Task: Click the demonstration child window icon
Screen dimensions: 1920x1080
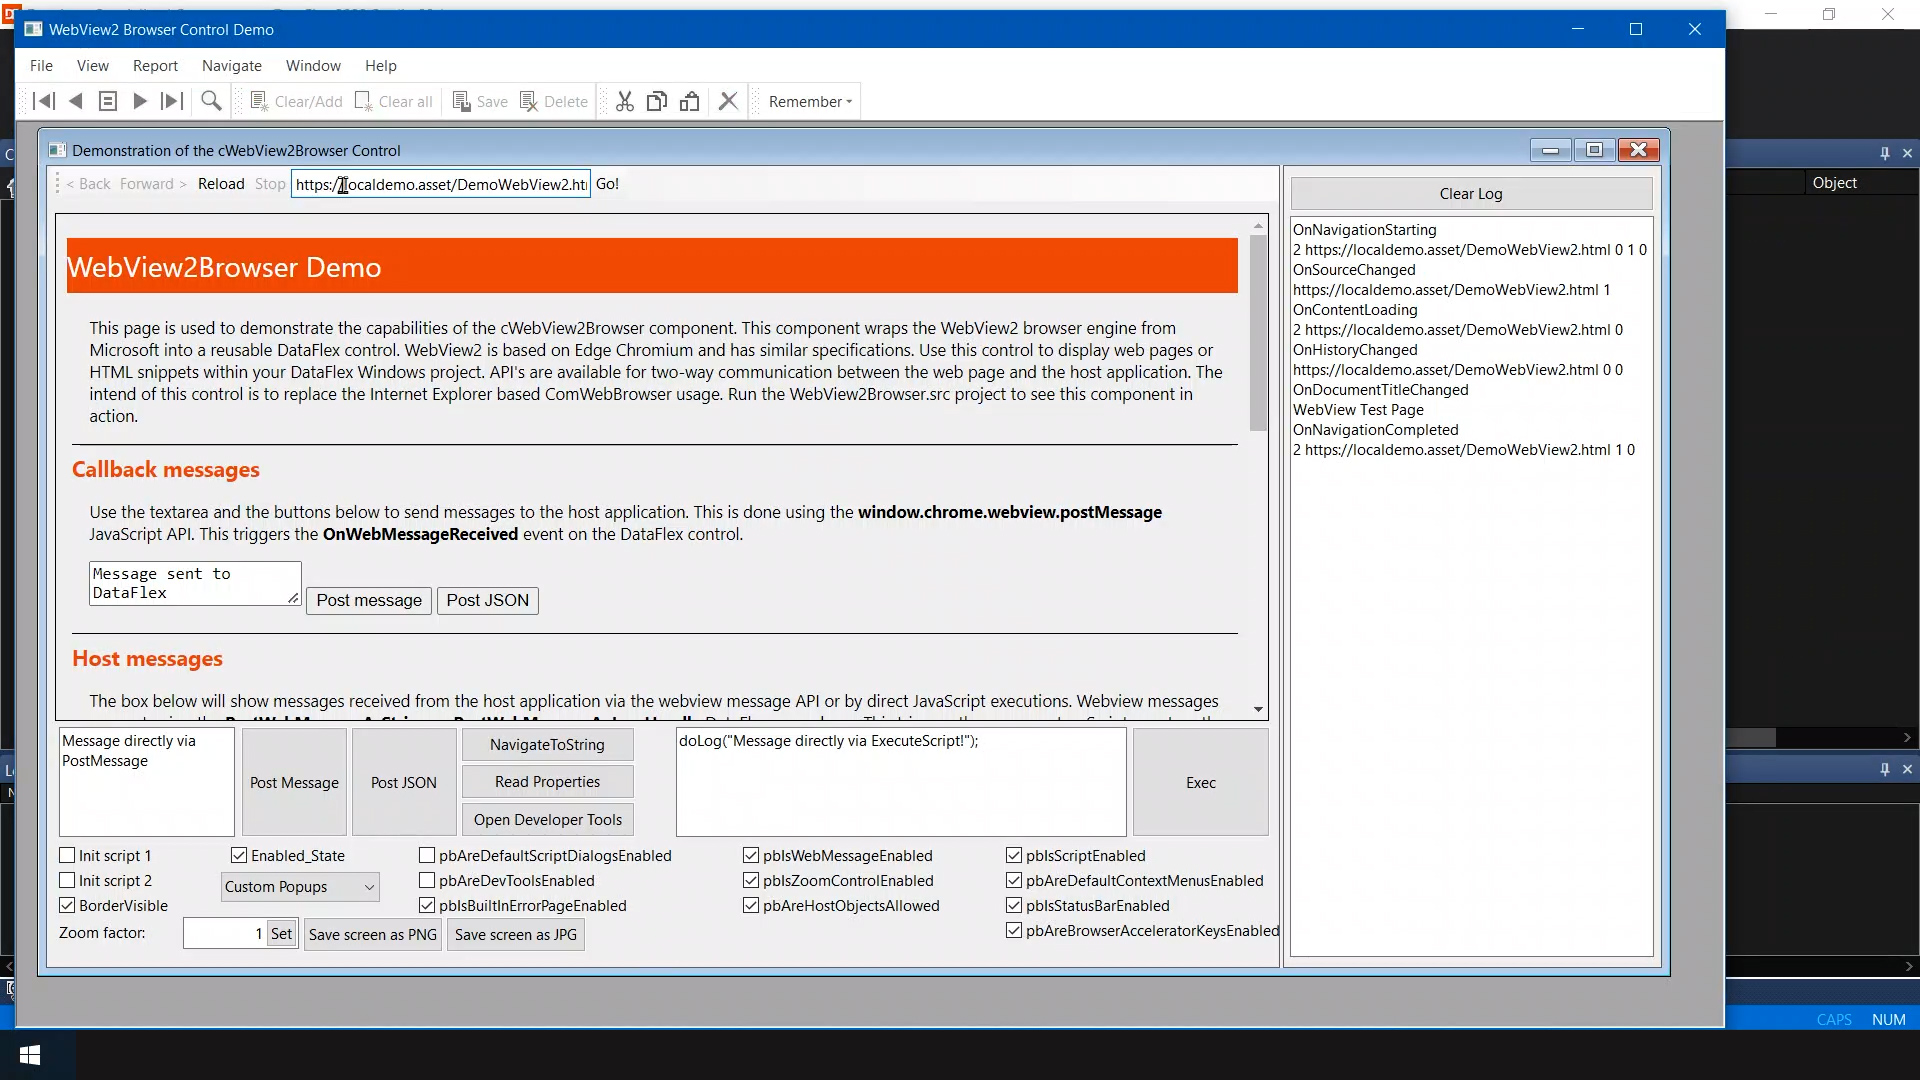Action: (57, 150)
